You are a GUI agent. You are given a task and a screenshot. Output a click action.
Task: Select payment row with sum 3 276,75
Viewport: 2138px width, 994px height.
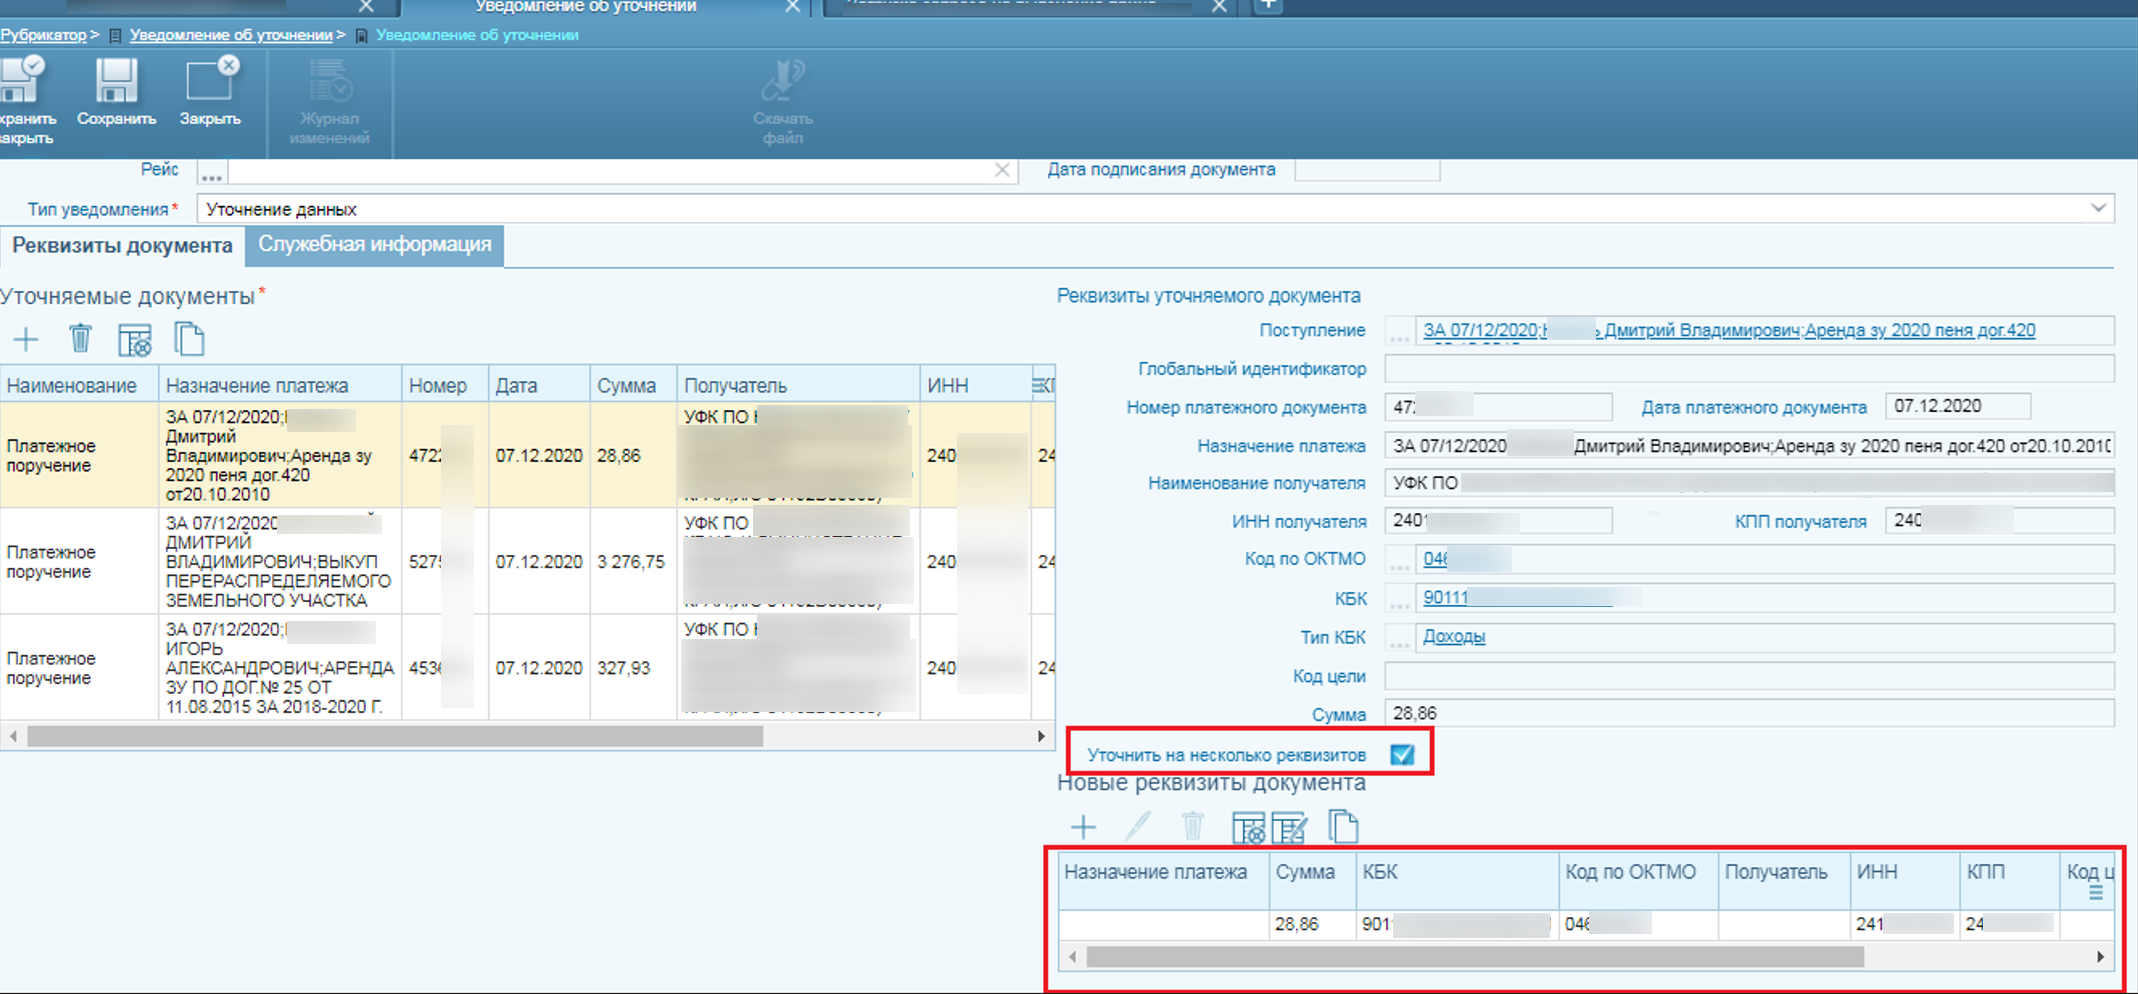click(x=630, y=562)
